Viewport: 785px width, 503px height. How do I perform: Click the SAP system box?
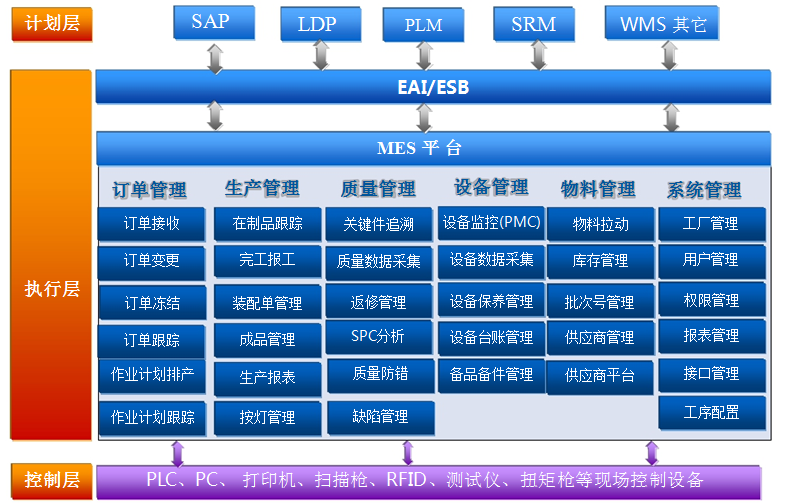click(214, 23)
